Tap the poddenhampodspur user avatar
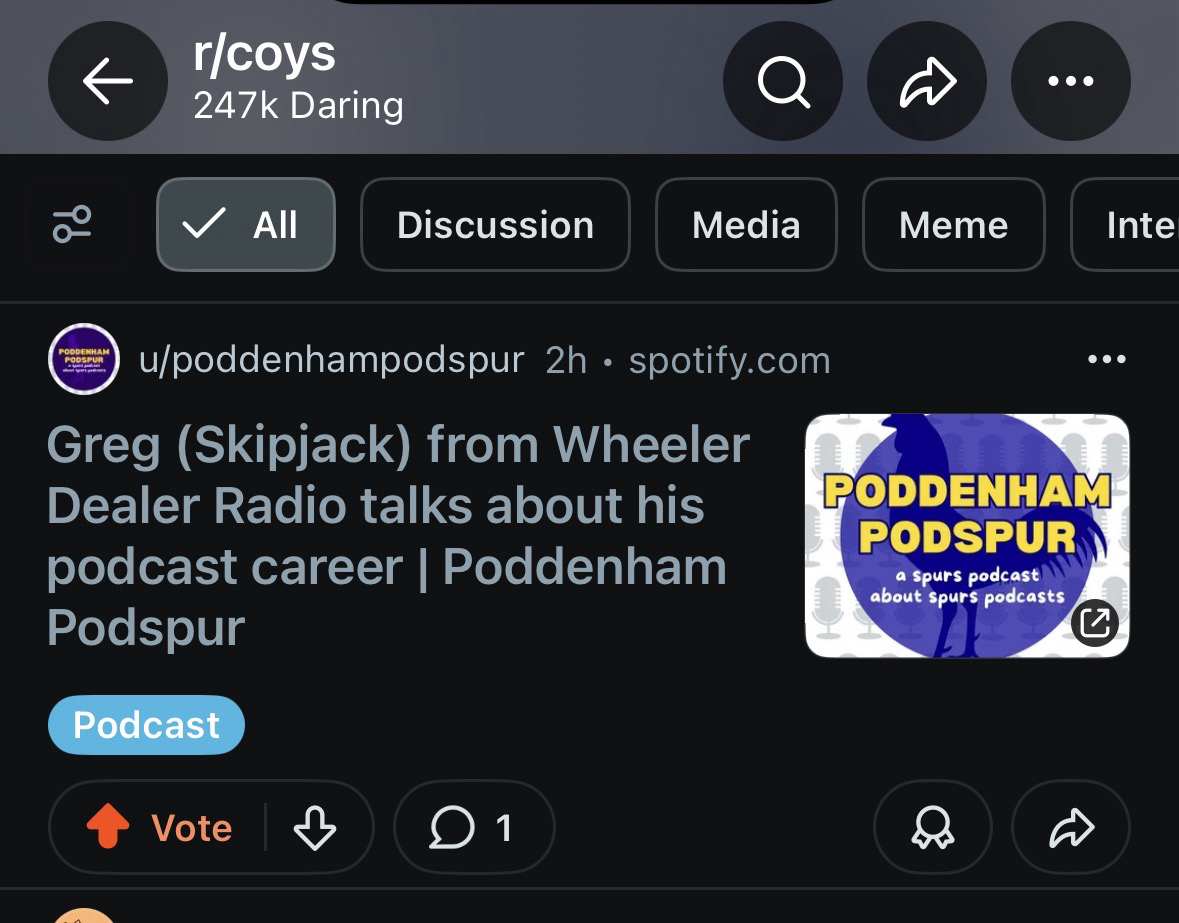The width and height of the screenshot is (1179, 923). click(84, 359)
